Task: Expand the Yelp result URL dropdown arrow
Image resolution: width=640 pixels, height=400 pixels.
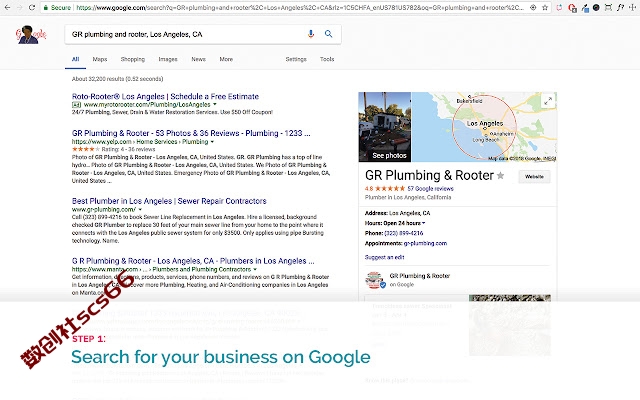Action: pos(212,142)
